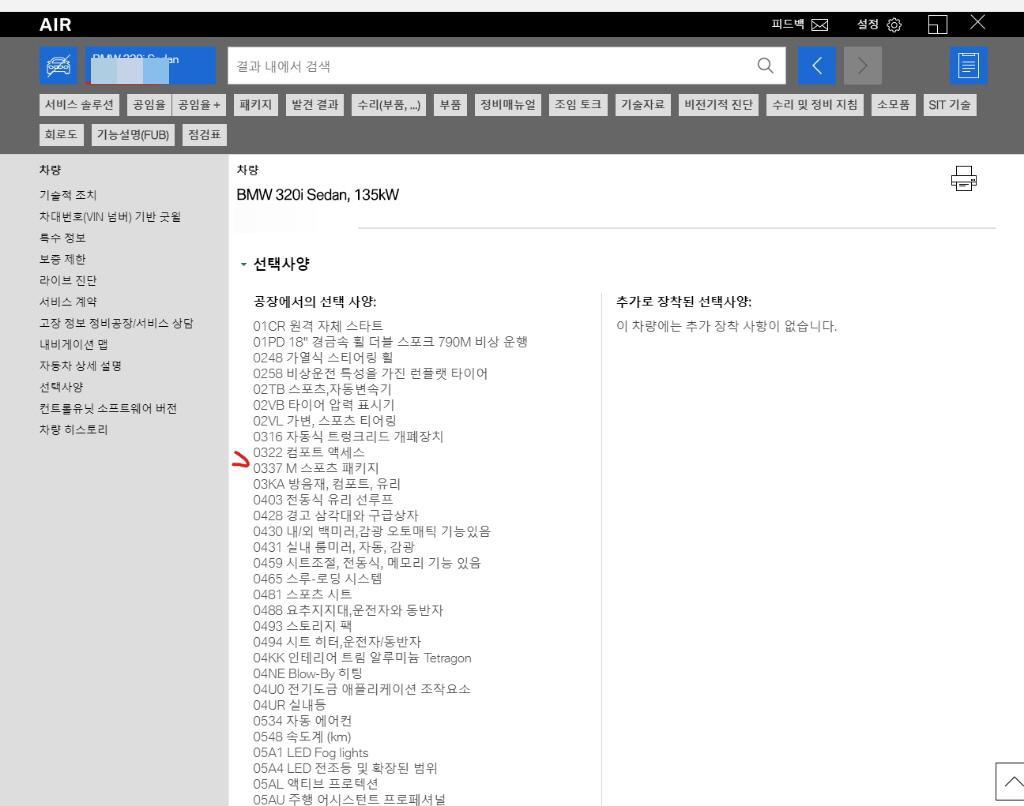Select the 회로도 tab

[x=62, y=134]
